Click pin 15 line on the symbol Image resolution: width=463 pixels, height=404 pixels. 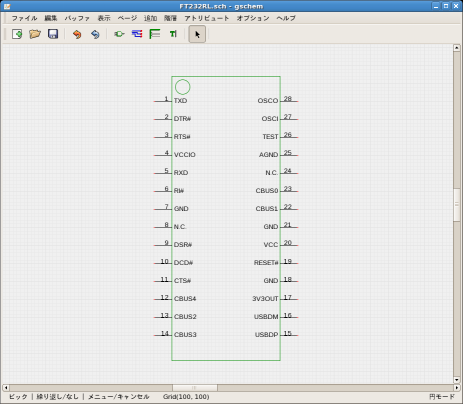[x=289, y=335]
